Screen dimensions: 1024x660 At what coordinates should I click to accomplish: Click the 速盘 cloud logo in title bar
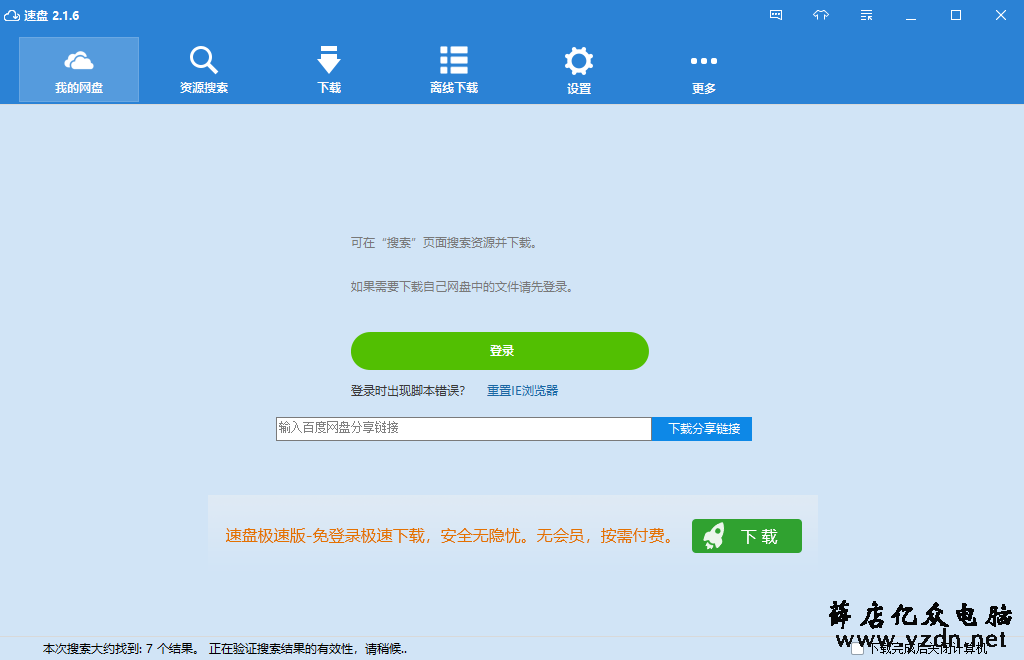tap(12, 15)
